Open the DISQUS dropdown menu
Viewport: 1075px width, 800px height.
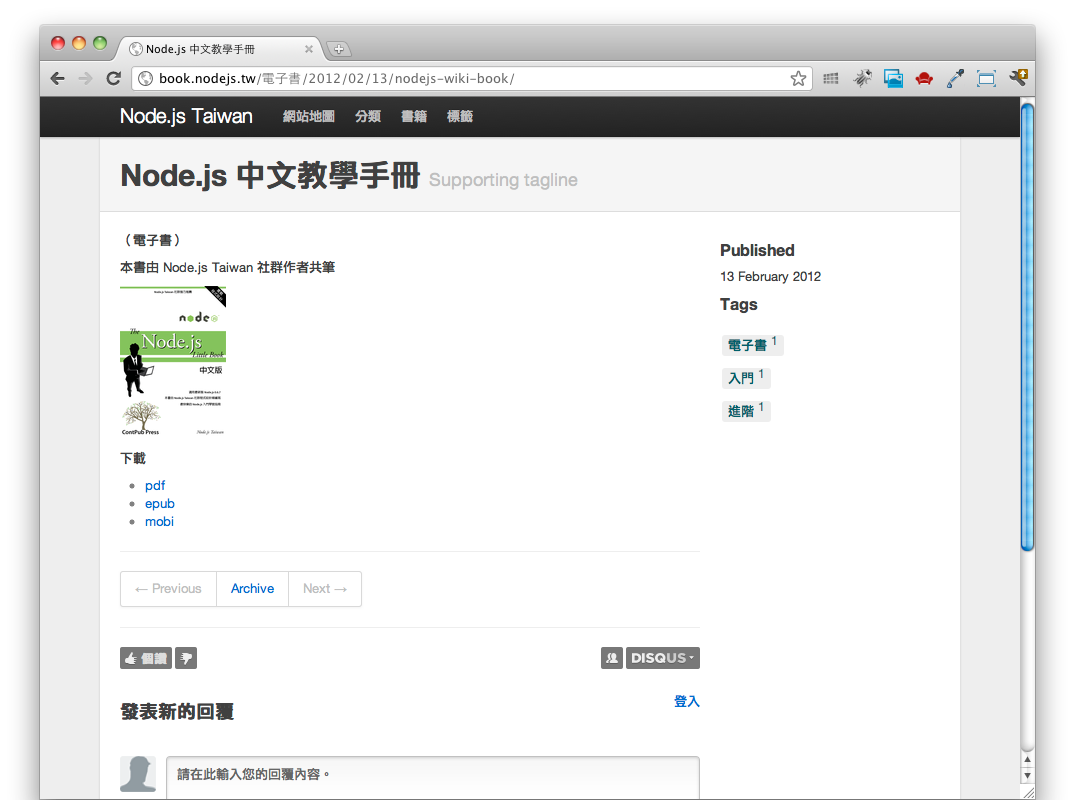coord(662,658)
